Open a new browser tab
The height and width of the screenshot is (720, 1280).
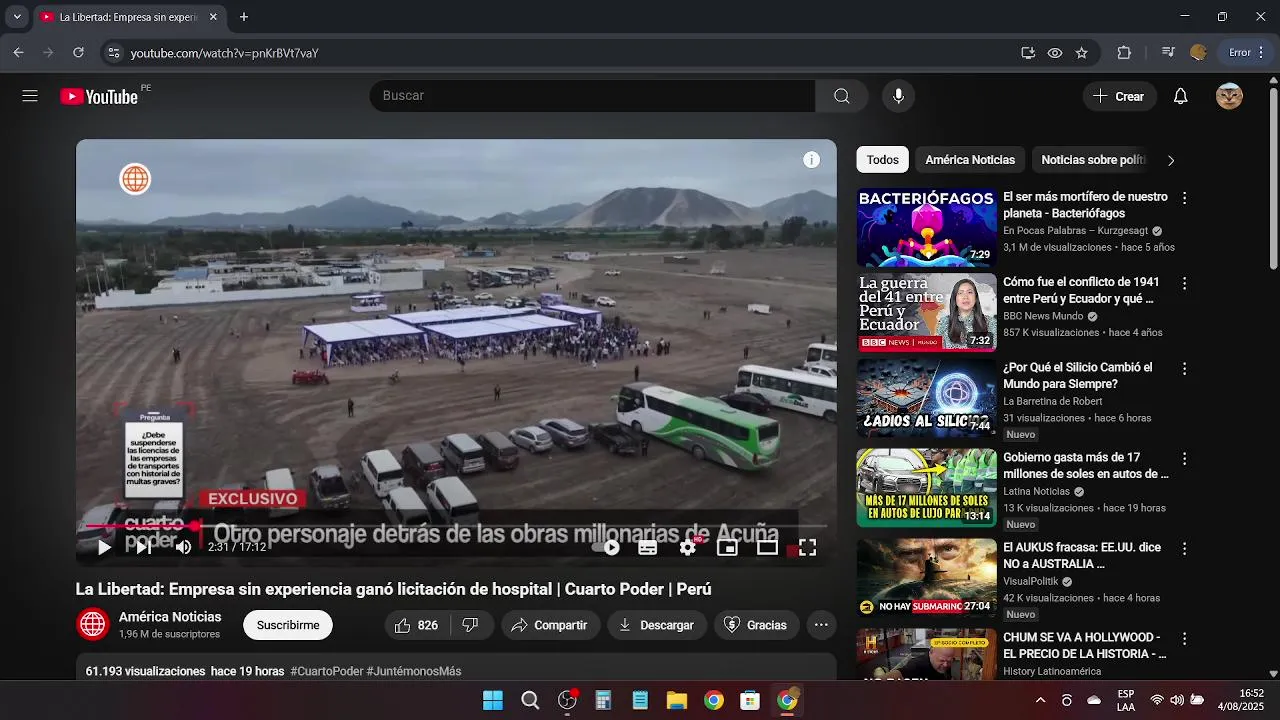coord(244,17)
